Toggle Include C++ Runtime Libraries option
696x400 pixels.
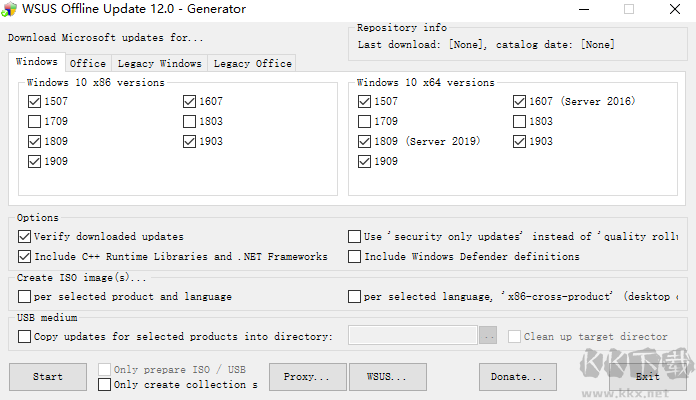pos(24,256)
